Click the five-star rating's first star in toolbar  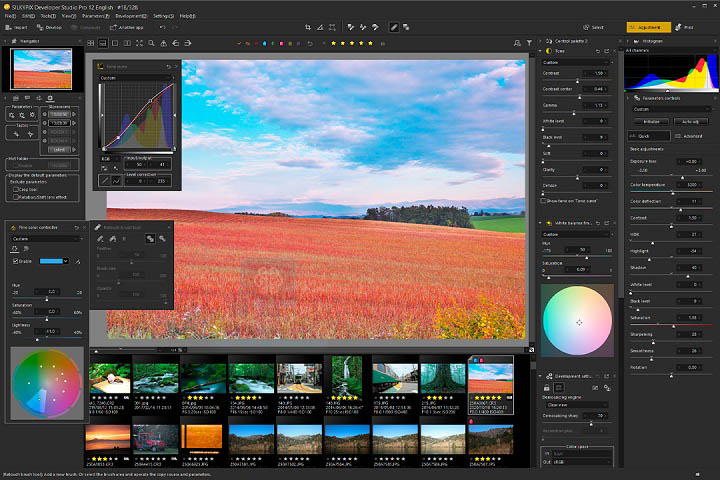(x=333, y=43)
